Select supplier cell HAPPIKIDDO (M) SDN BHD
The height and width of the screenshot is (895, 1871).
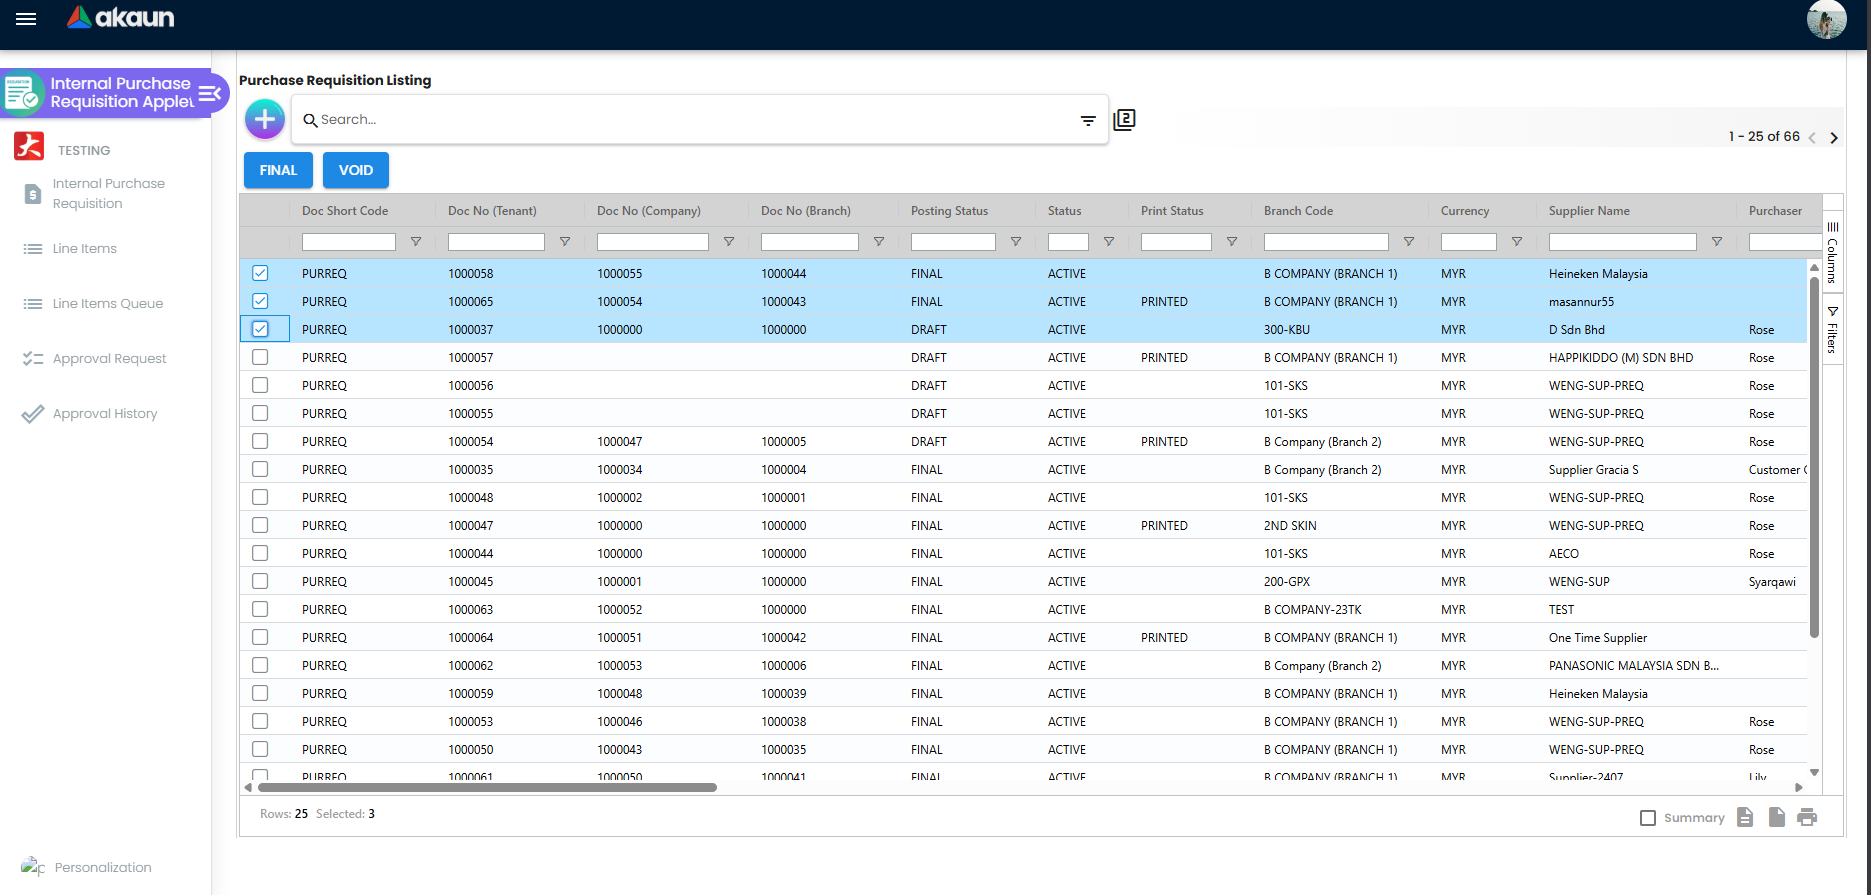(x=1621, y=357)
